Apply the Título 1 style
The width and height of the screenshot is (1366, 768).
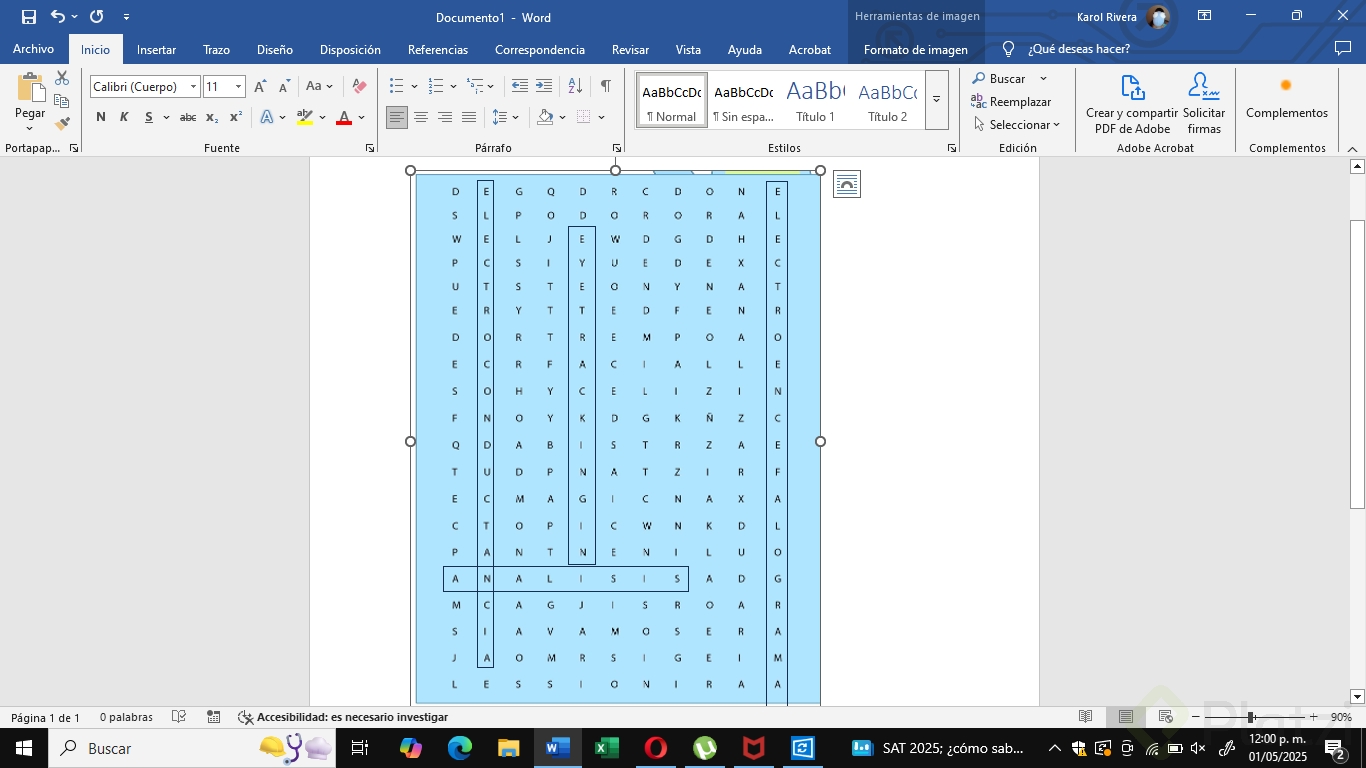point(816,100)
